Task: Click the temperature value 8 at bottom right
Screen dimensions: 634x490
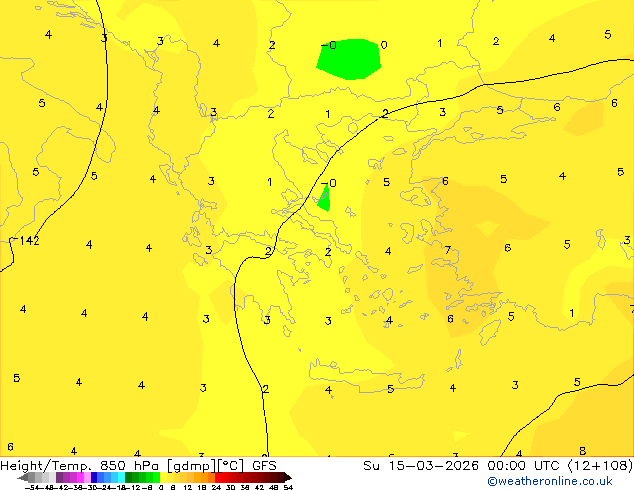Action: click(582, 451)
